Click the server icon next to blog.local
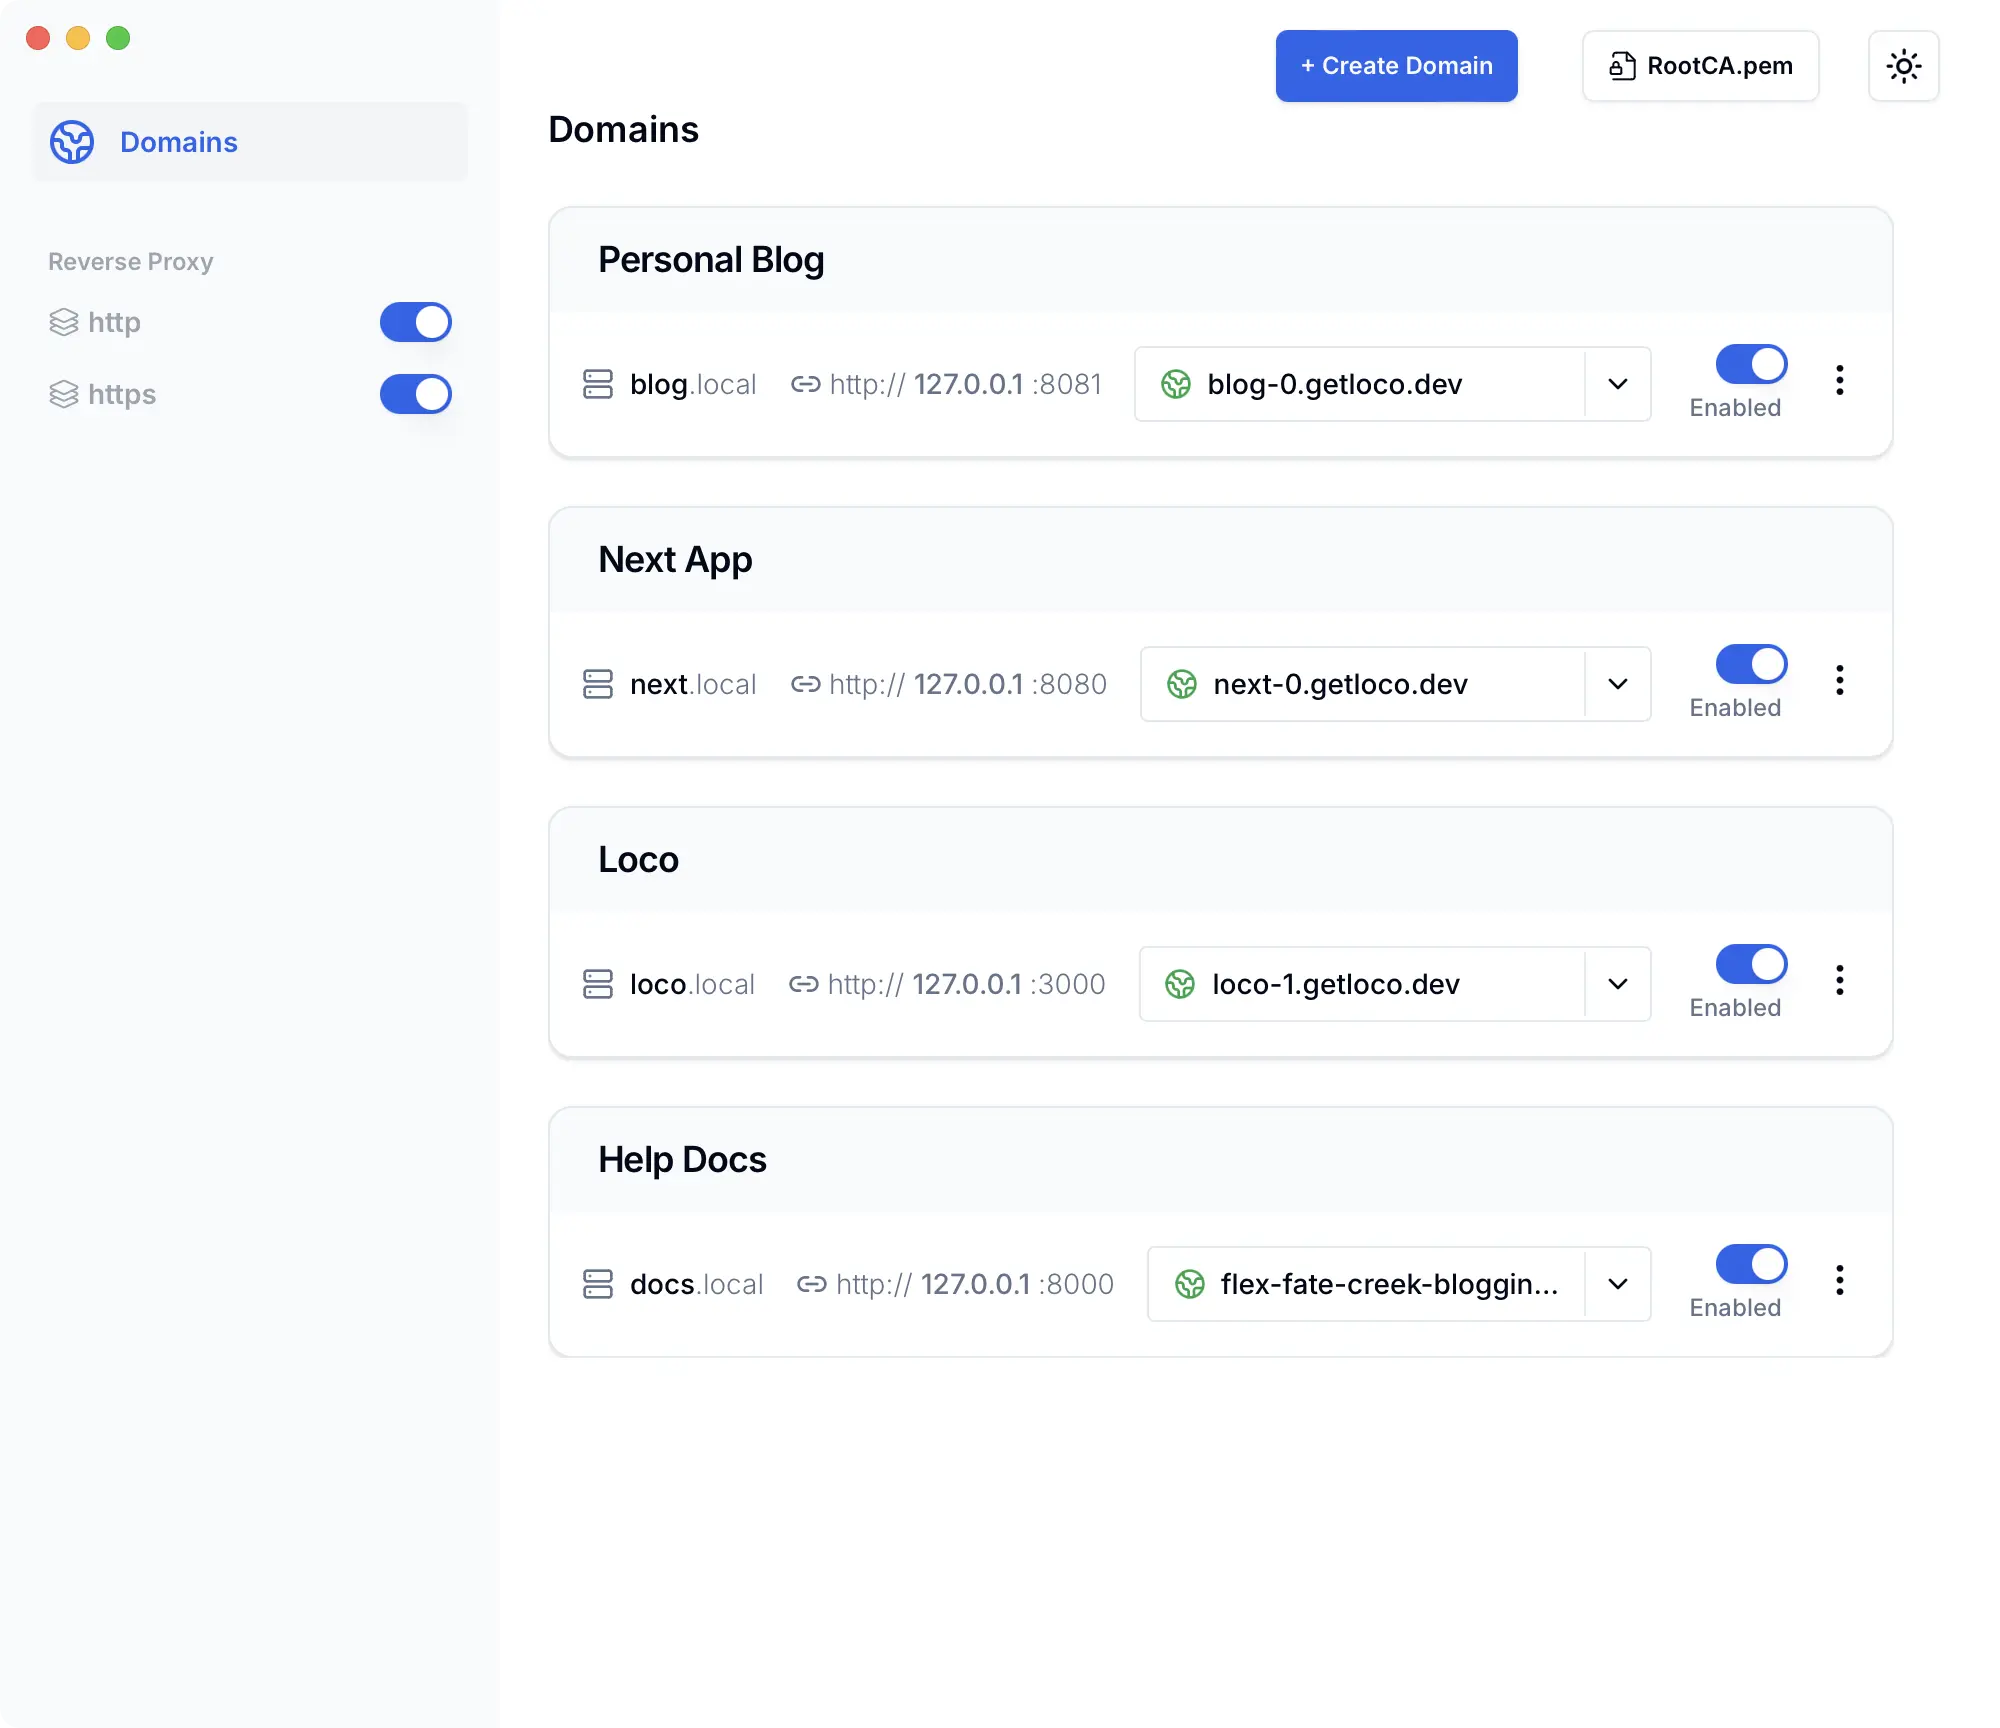The width and height of the screenshot is (2000, 1728). pos(598,384)
